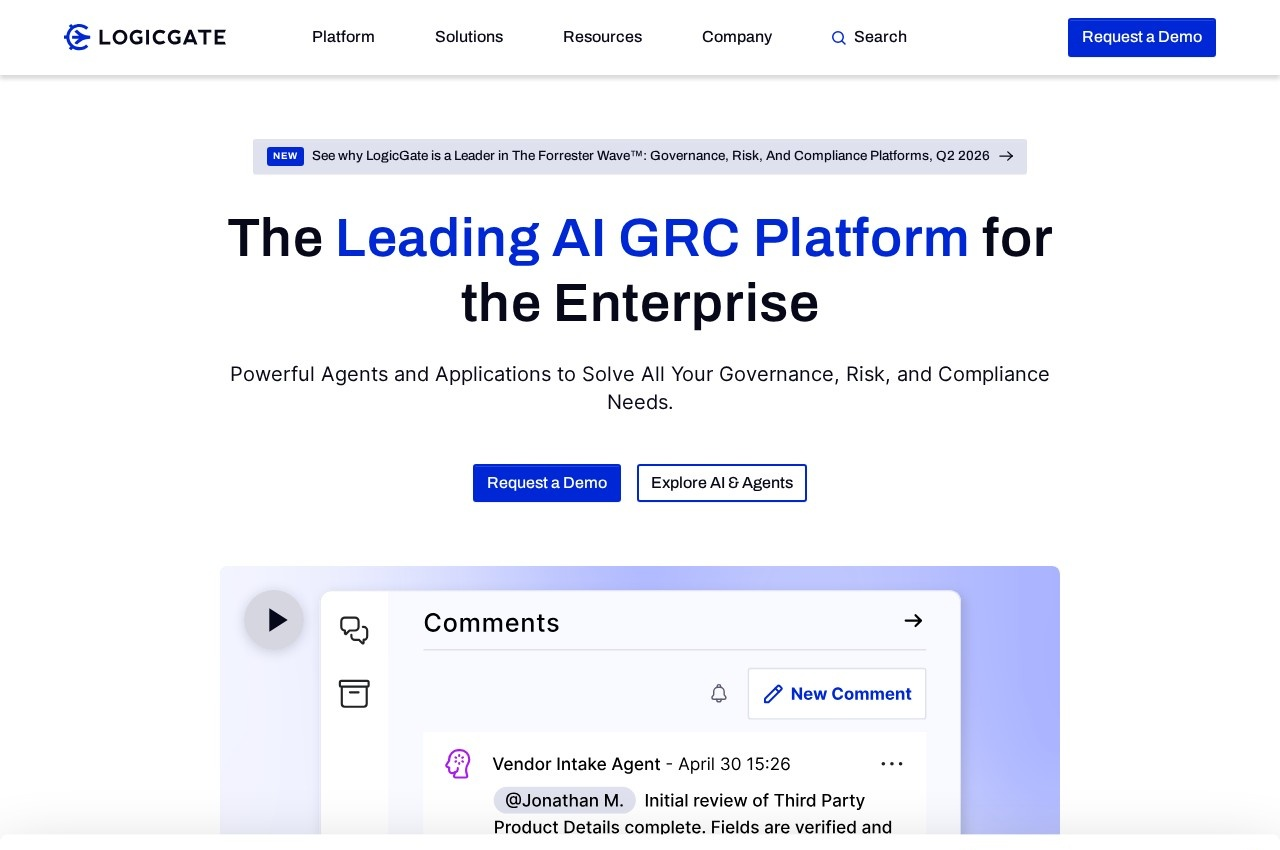This screenshot has width=1280, height=850.
Task: Click the hero Request a Demo button
Action: coord(547,483)
